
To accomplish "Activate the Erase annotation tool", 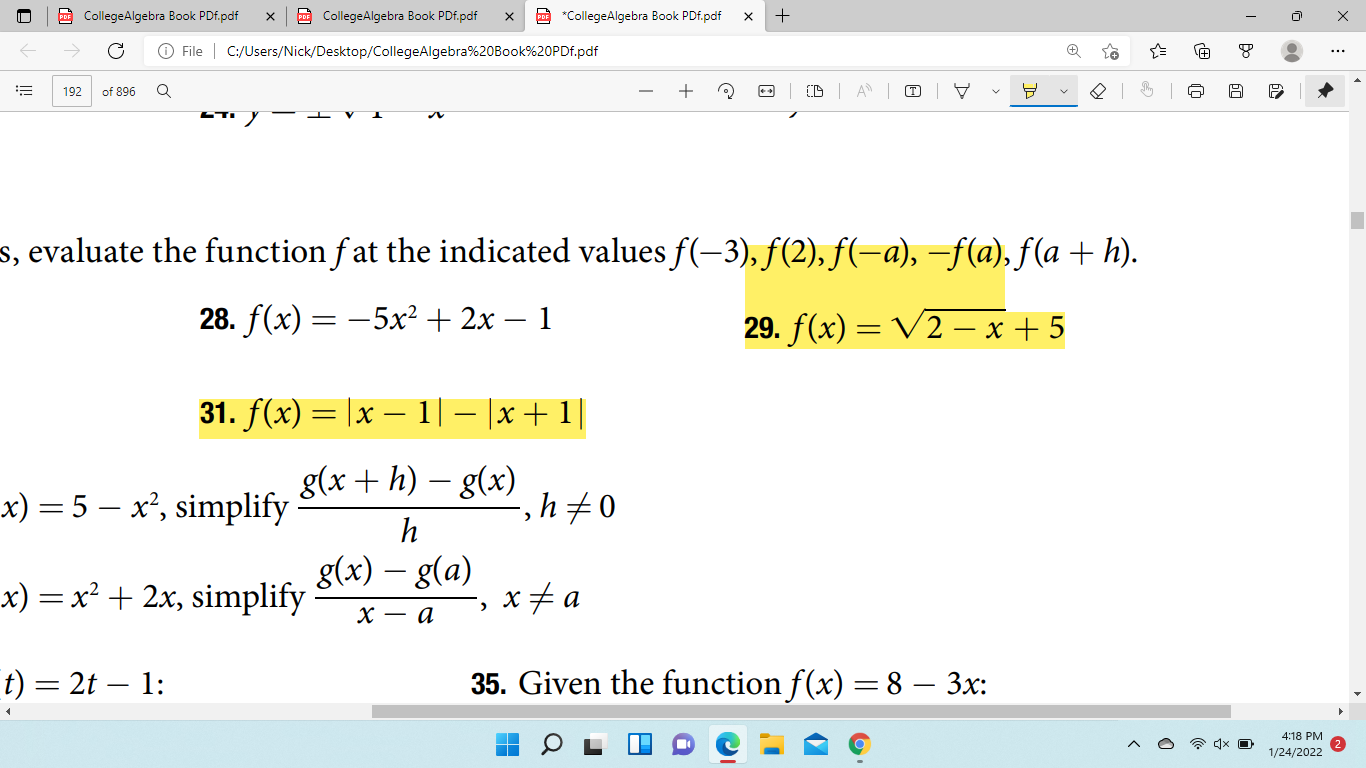I will (1098, 90).
